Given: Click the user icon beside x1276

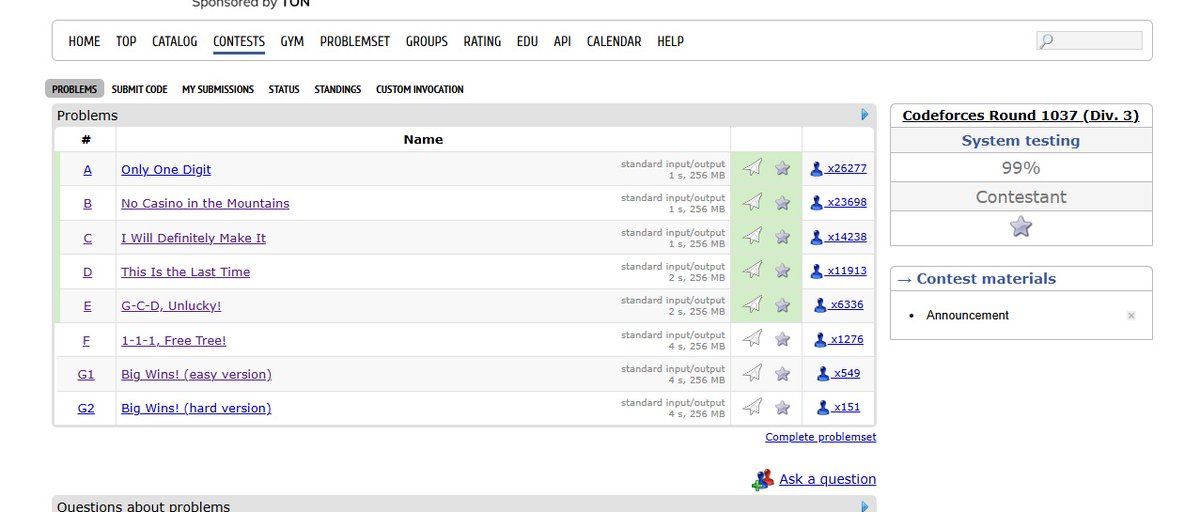Looking at the screenshot, I should (x=821, y=339).
